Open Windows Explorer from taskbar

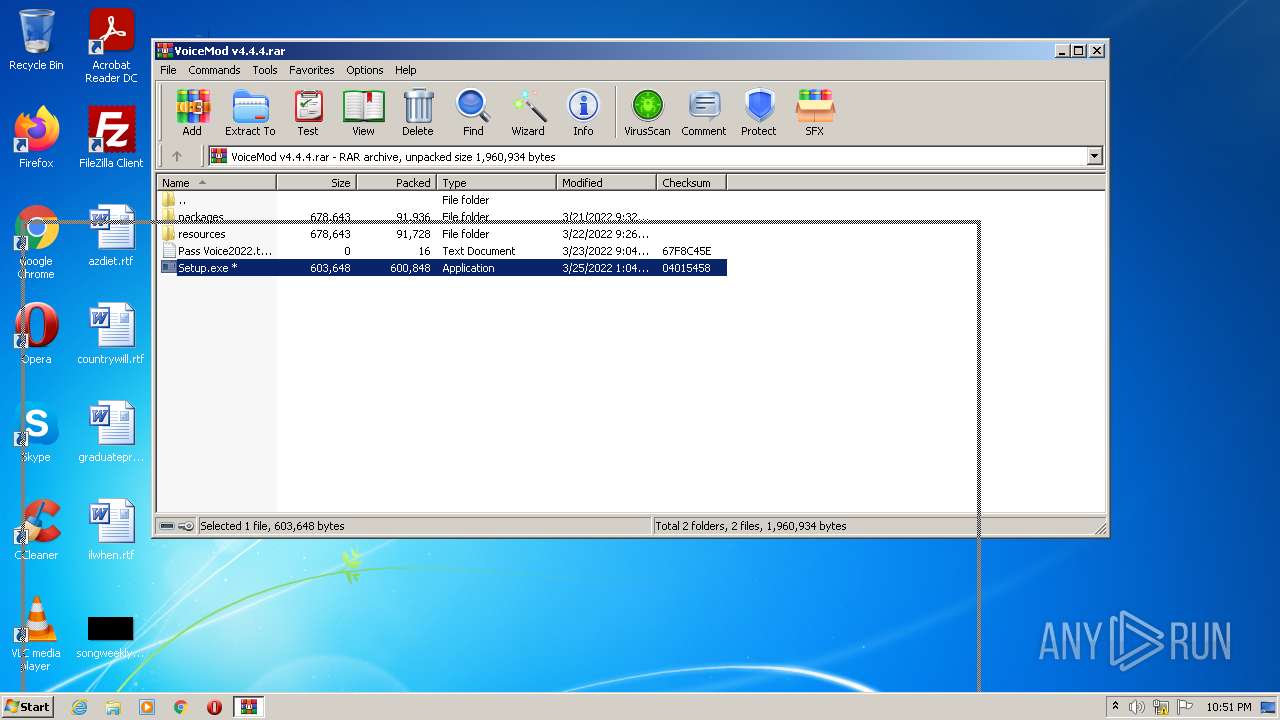pyautogui.click(x=113, y=707)
